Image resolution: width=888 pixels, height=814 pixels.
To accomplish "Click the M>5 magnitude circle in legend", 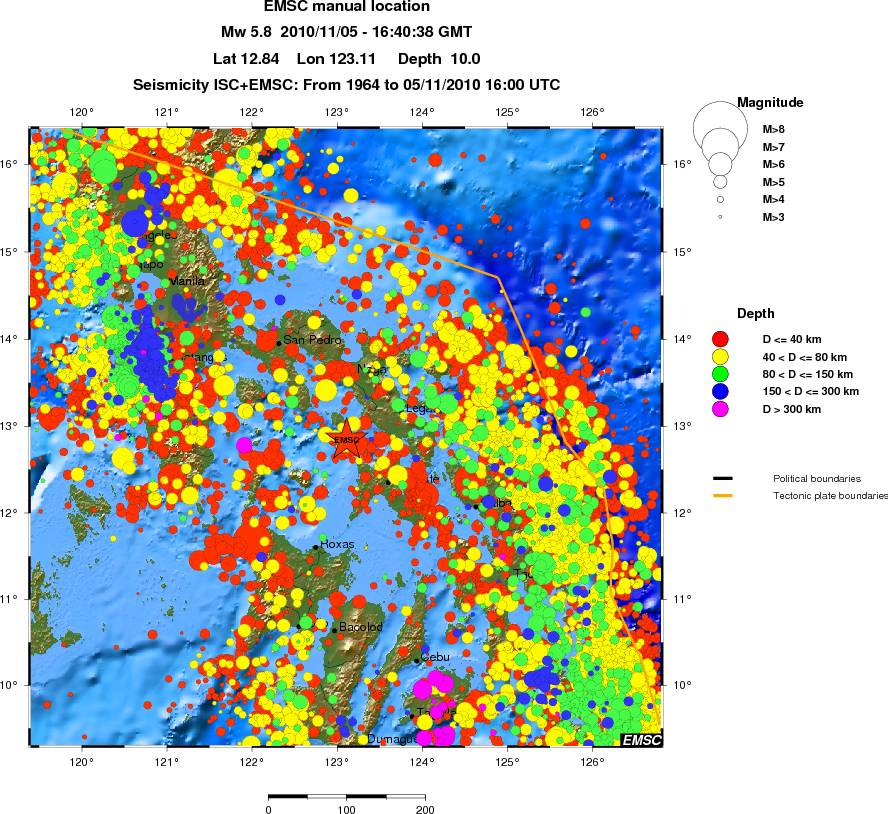I will pyautogui.click(x=720, y=182).
